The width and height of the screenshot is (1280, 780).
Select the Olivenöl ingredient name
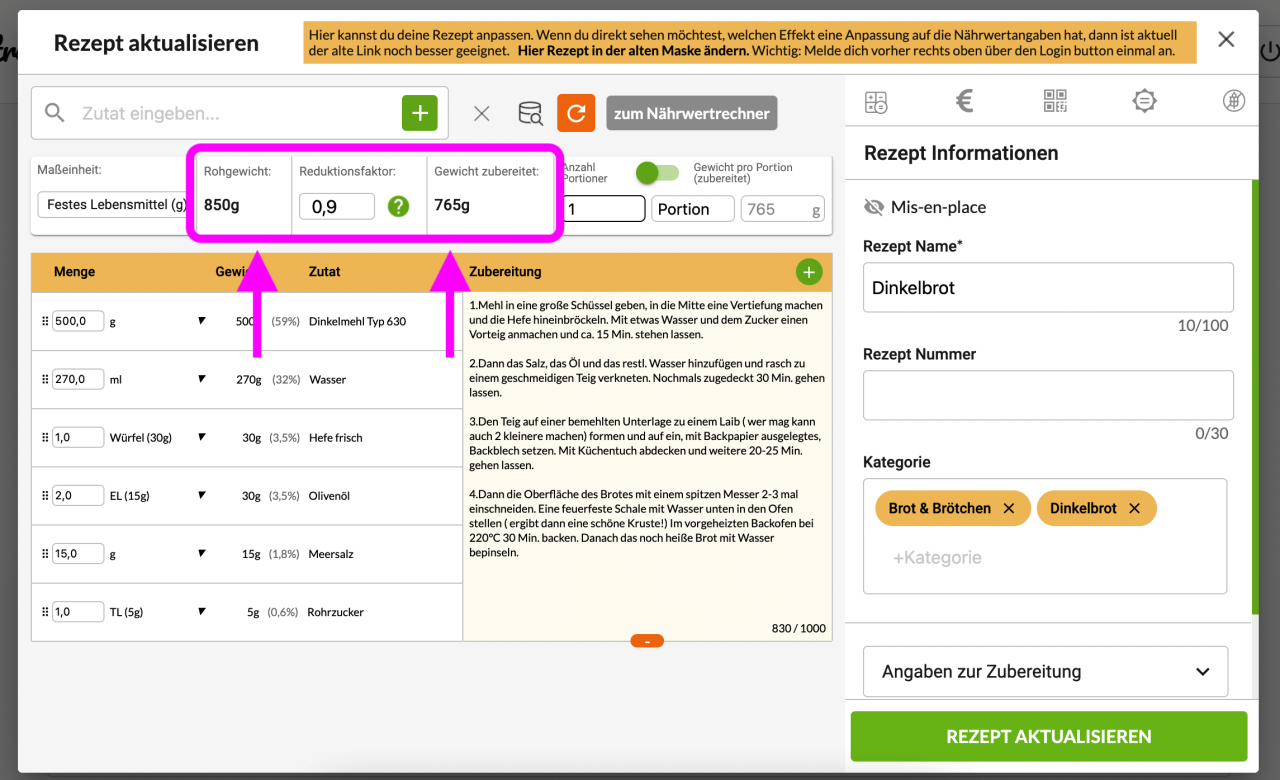coord(331,496)
